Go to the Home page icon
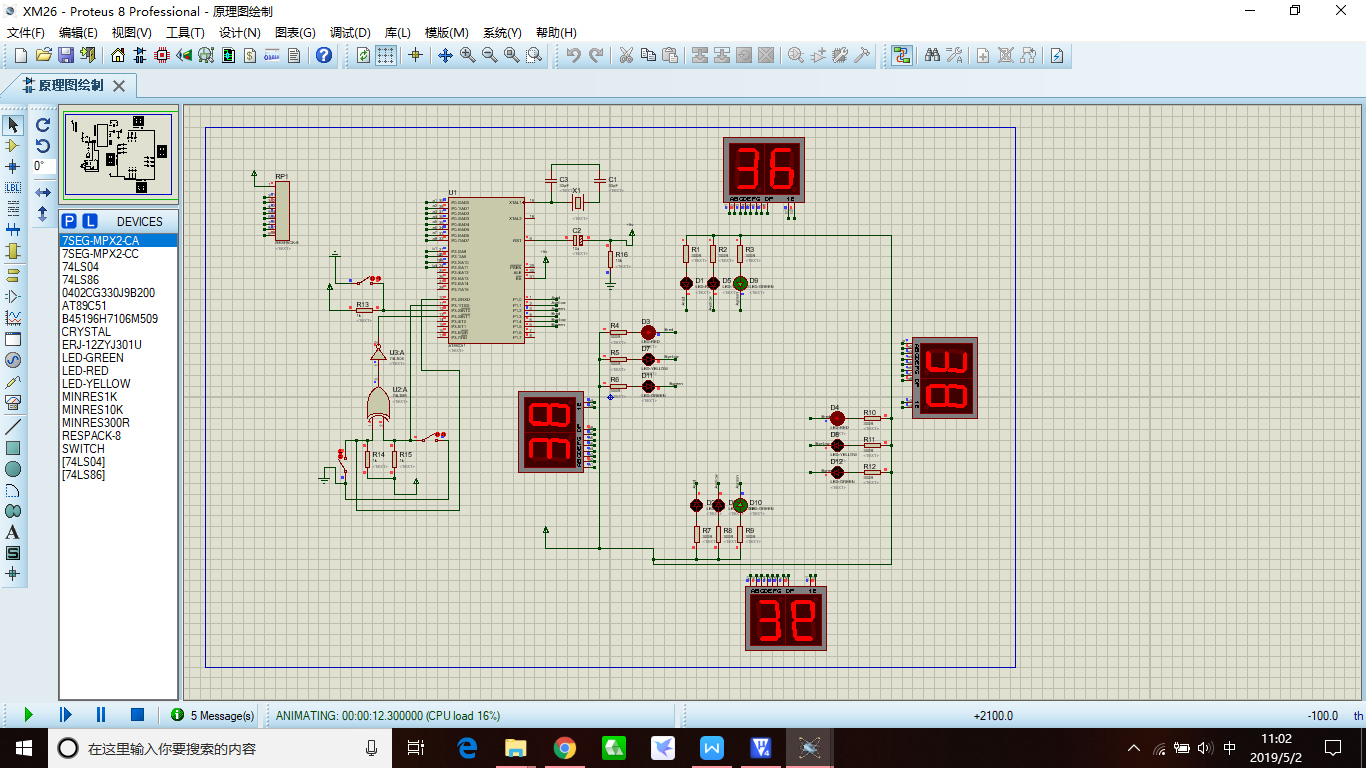Viewport: 1366px width, 768px height. [x=118, y=55]
